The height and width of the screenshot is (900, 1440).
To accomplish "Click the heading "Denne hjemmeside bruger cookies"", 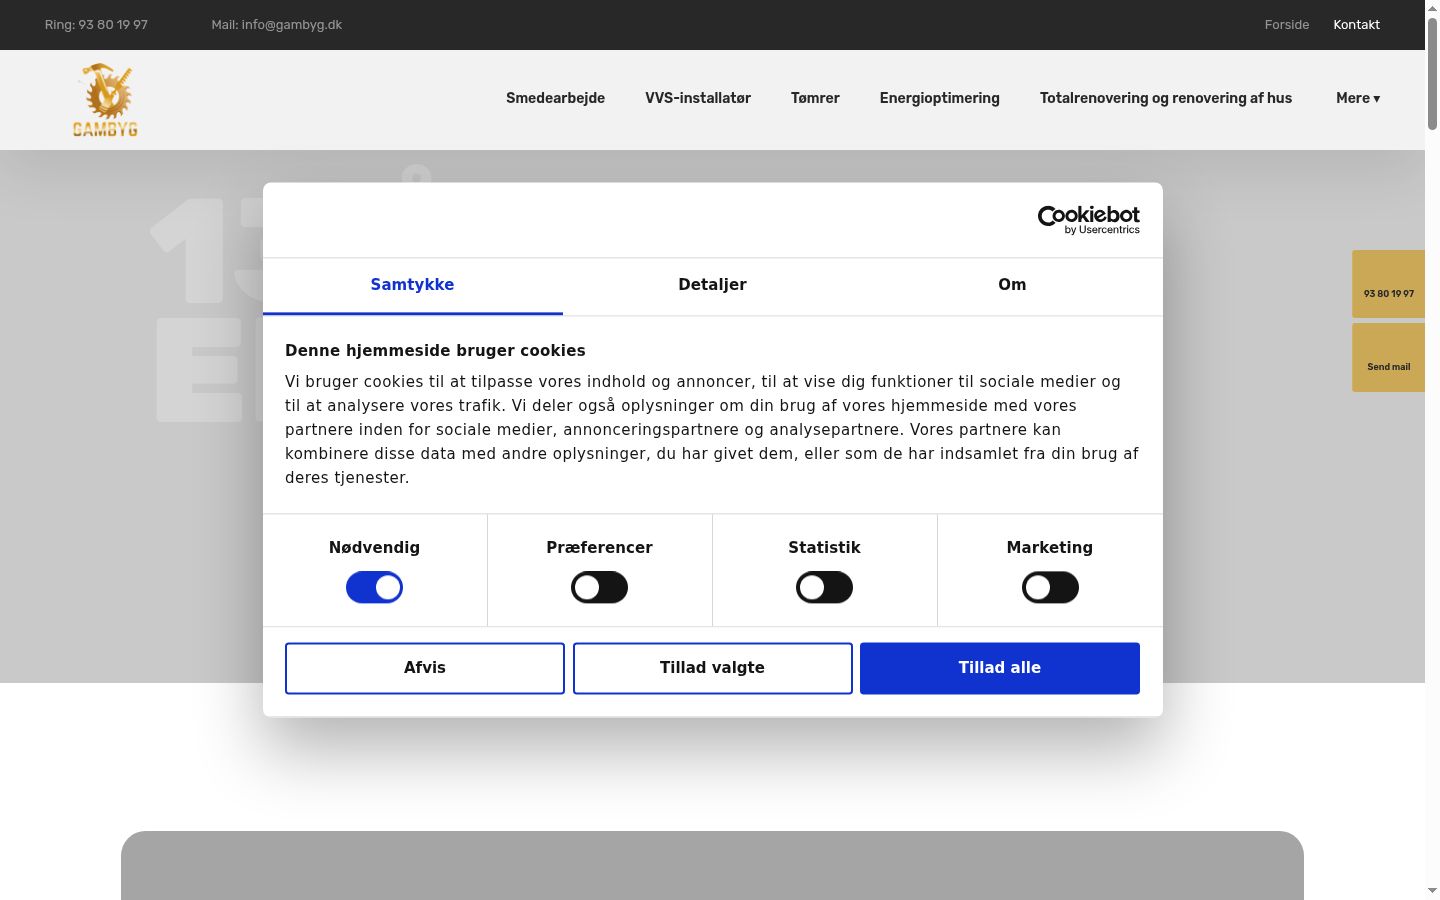I will (x=435, y=351).
